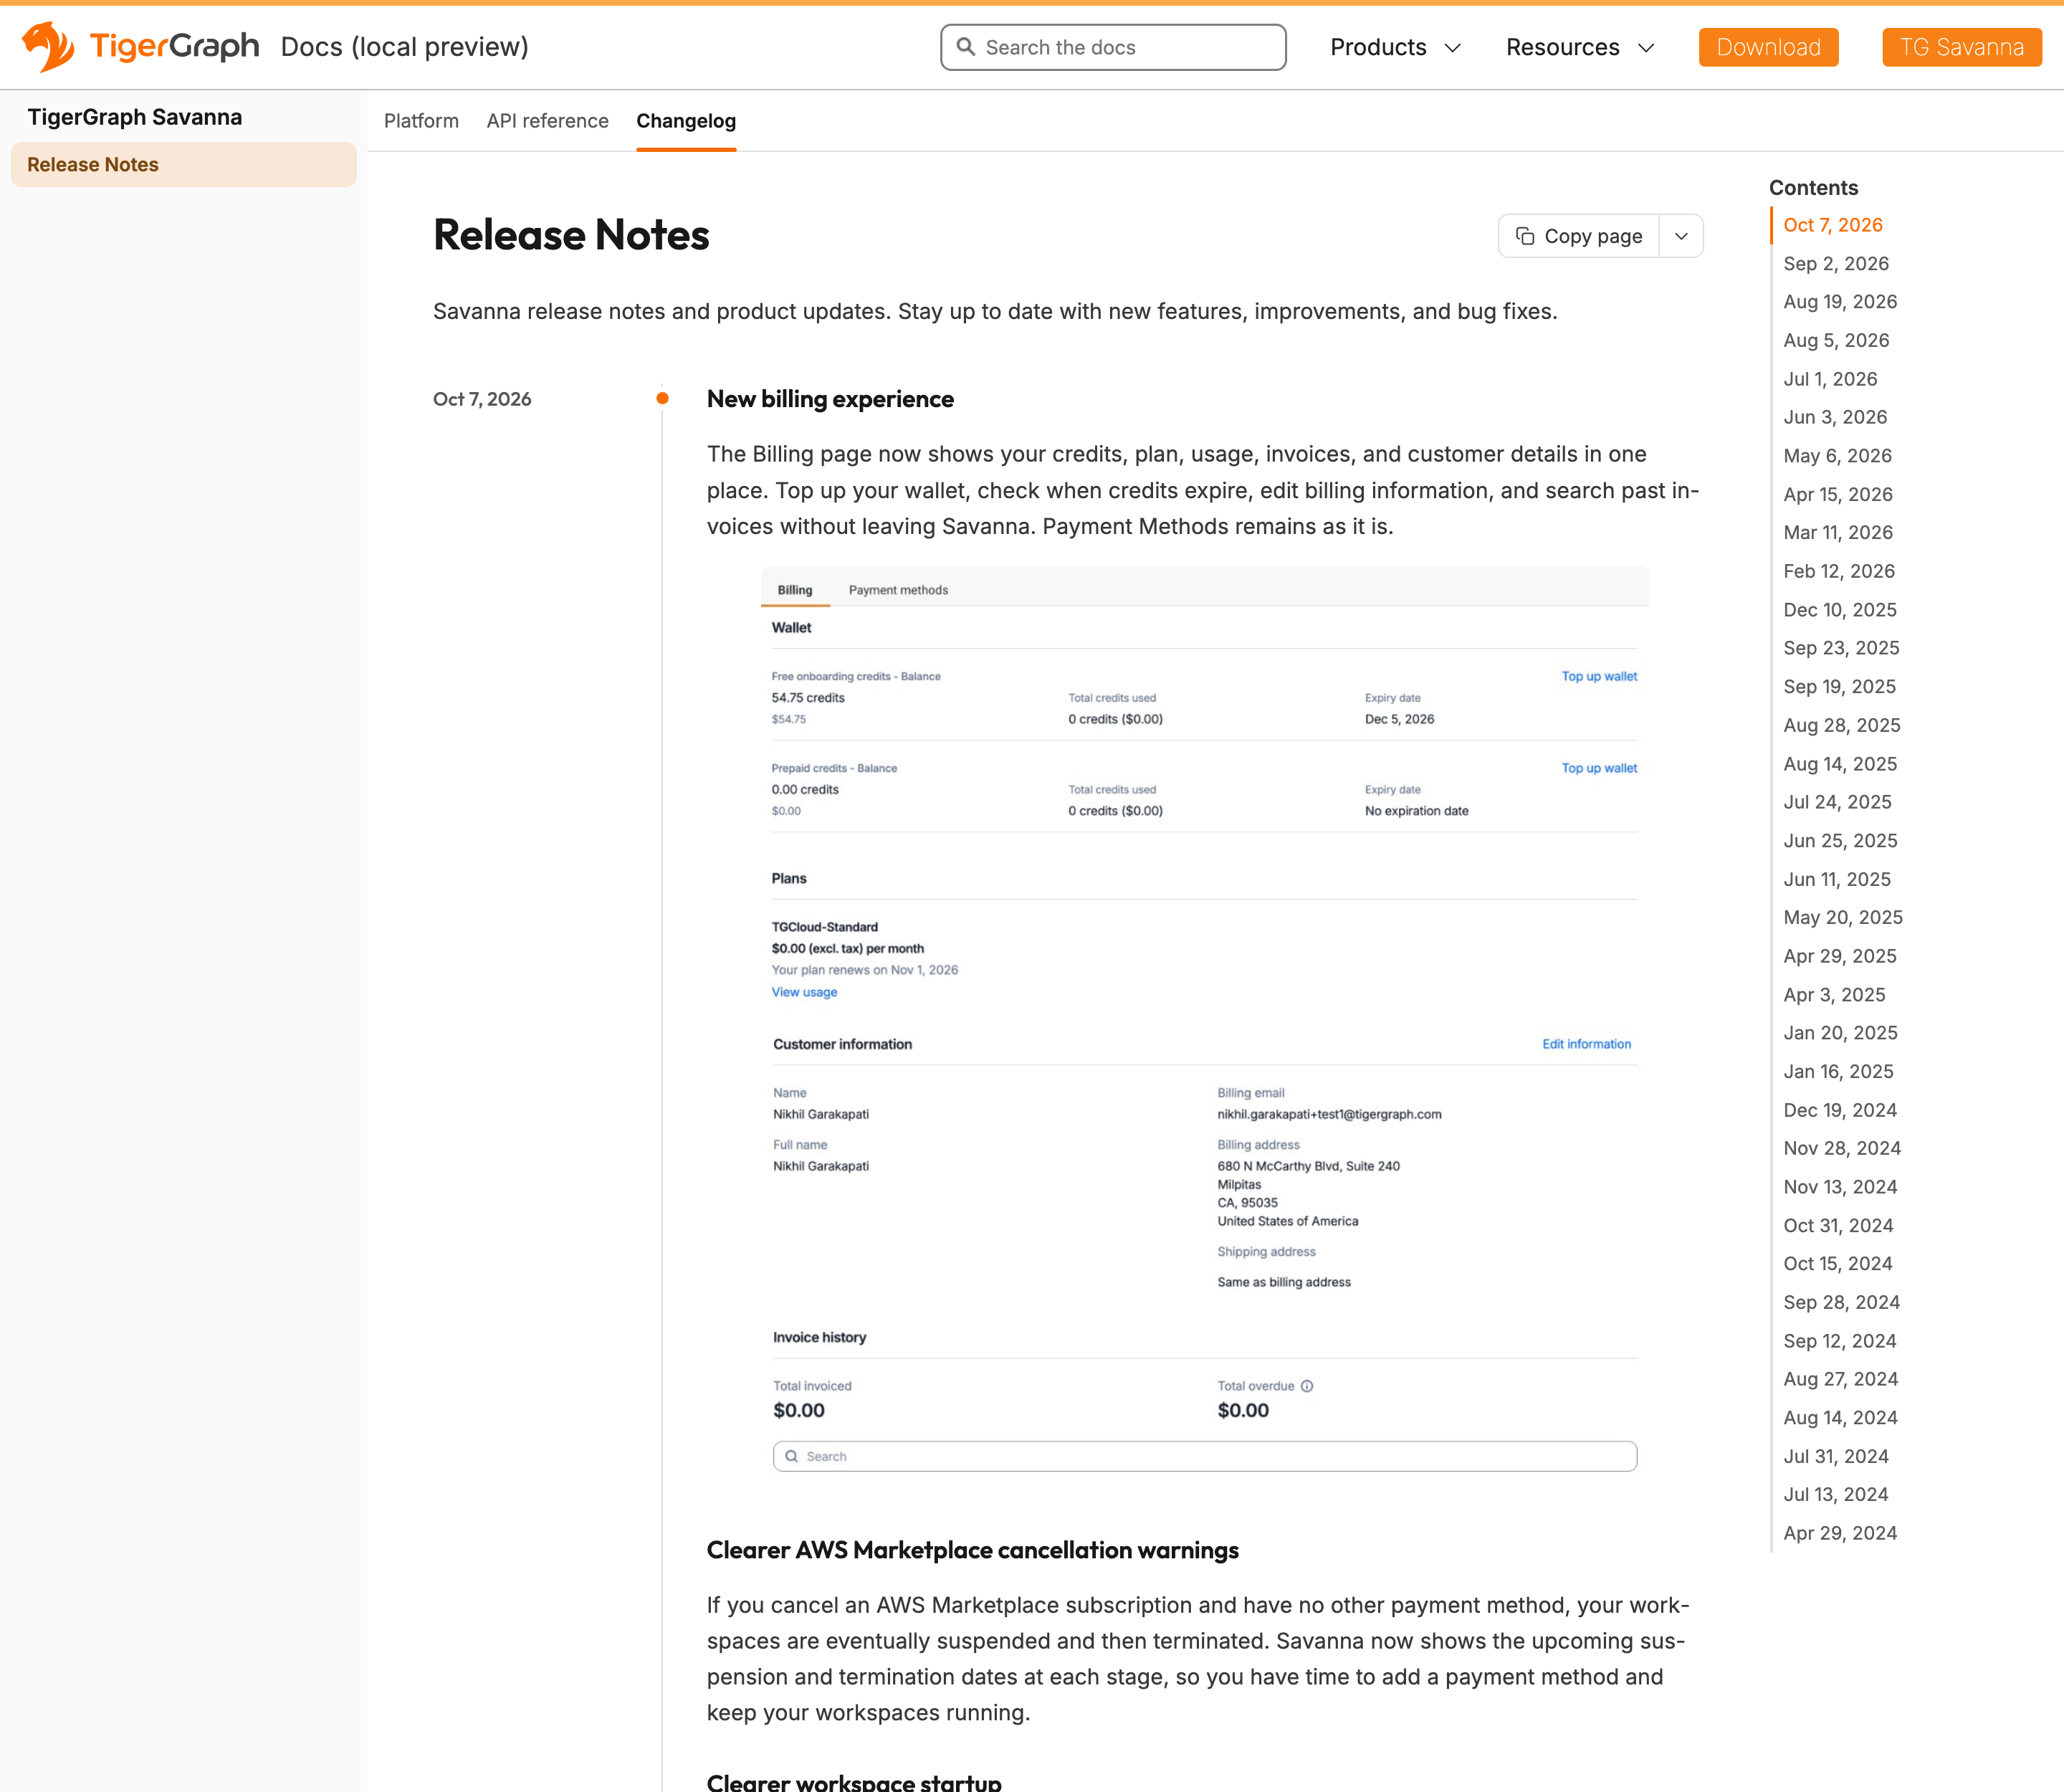Jump to Jun 11, 2025 in Contents
Screen dimensions: 2064x1792
1837,879
